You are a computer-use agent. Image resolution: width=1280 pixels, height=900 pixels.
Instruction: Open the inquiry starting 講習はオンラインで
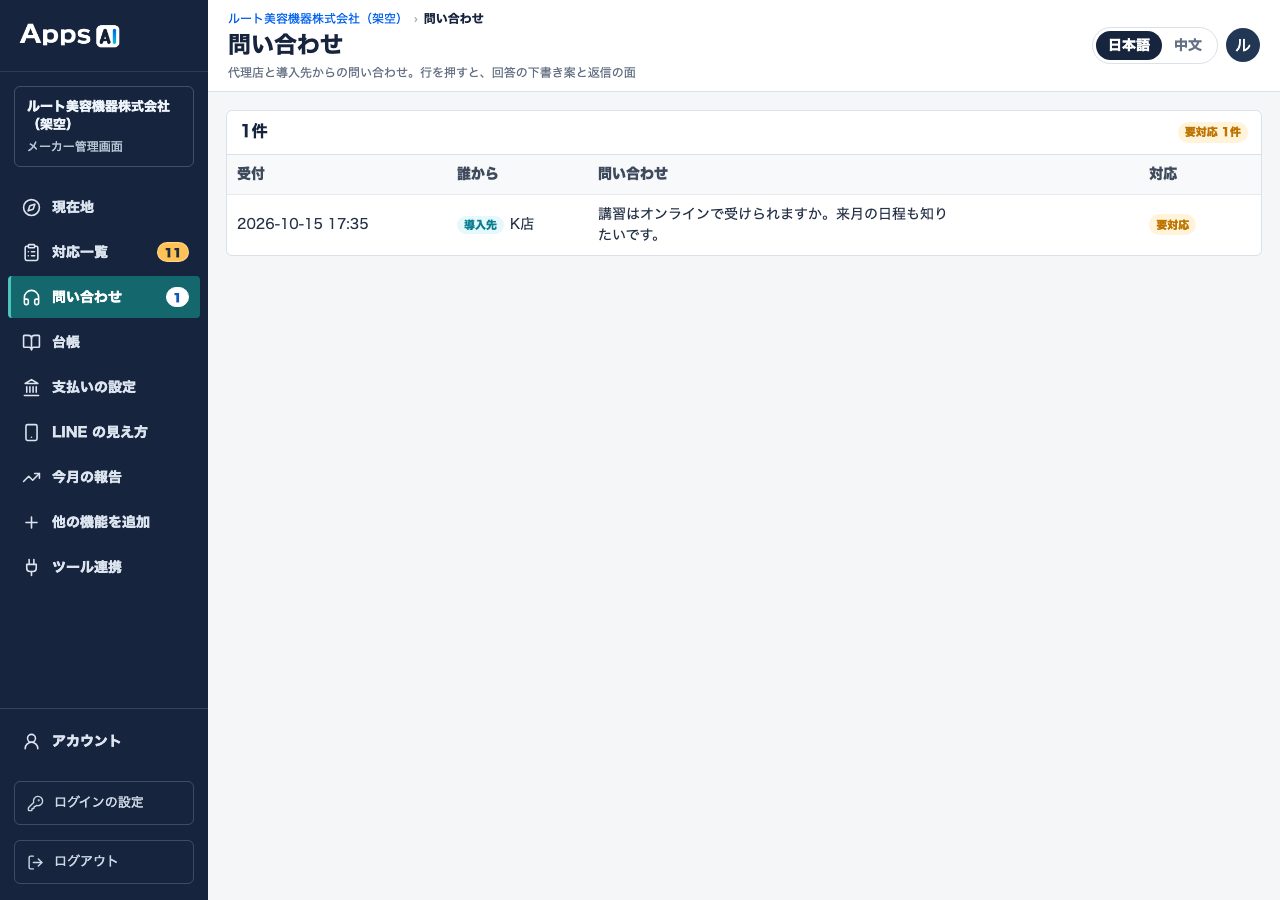[x=773, y=225]
